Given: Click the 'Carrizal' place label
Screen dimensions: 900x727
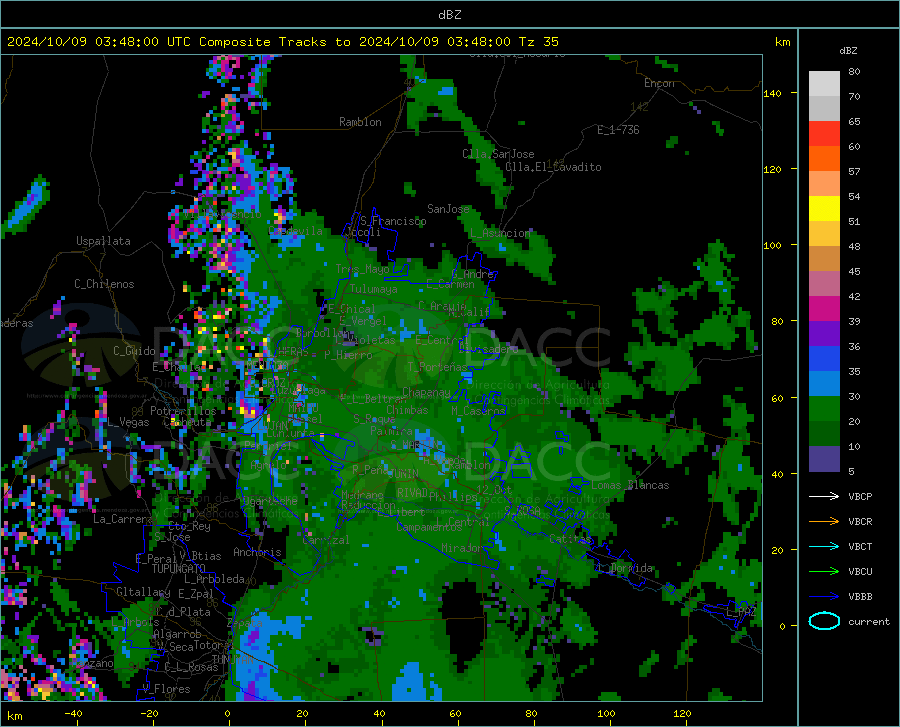Looking at the screenshot, I should pos(325,540).
